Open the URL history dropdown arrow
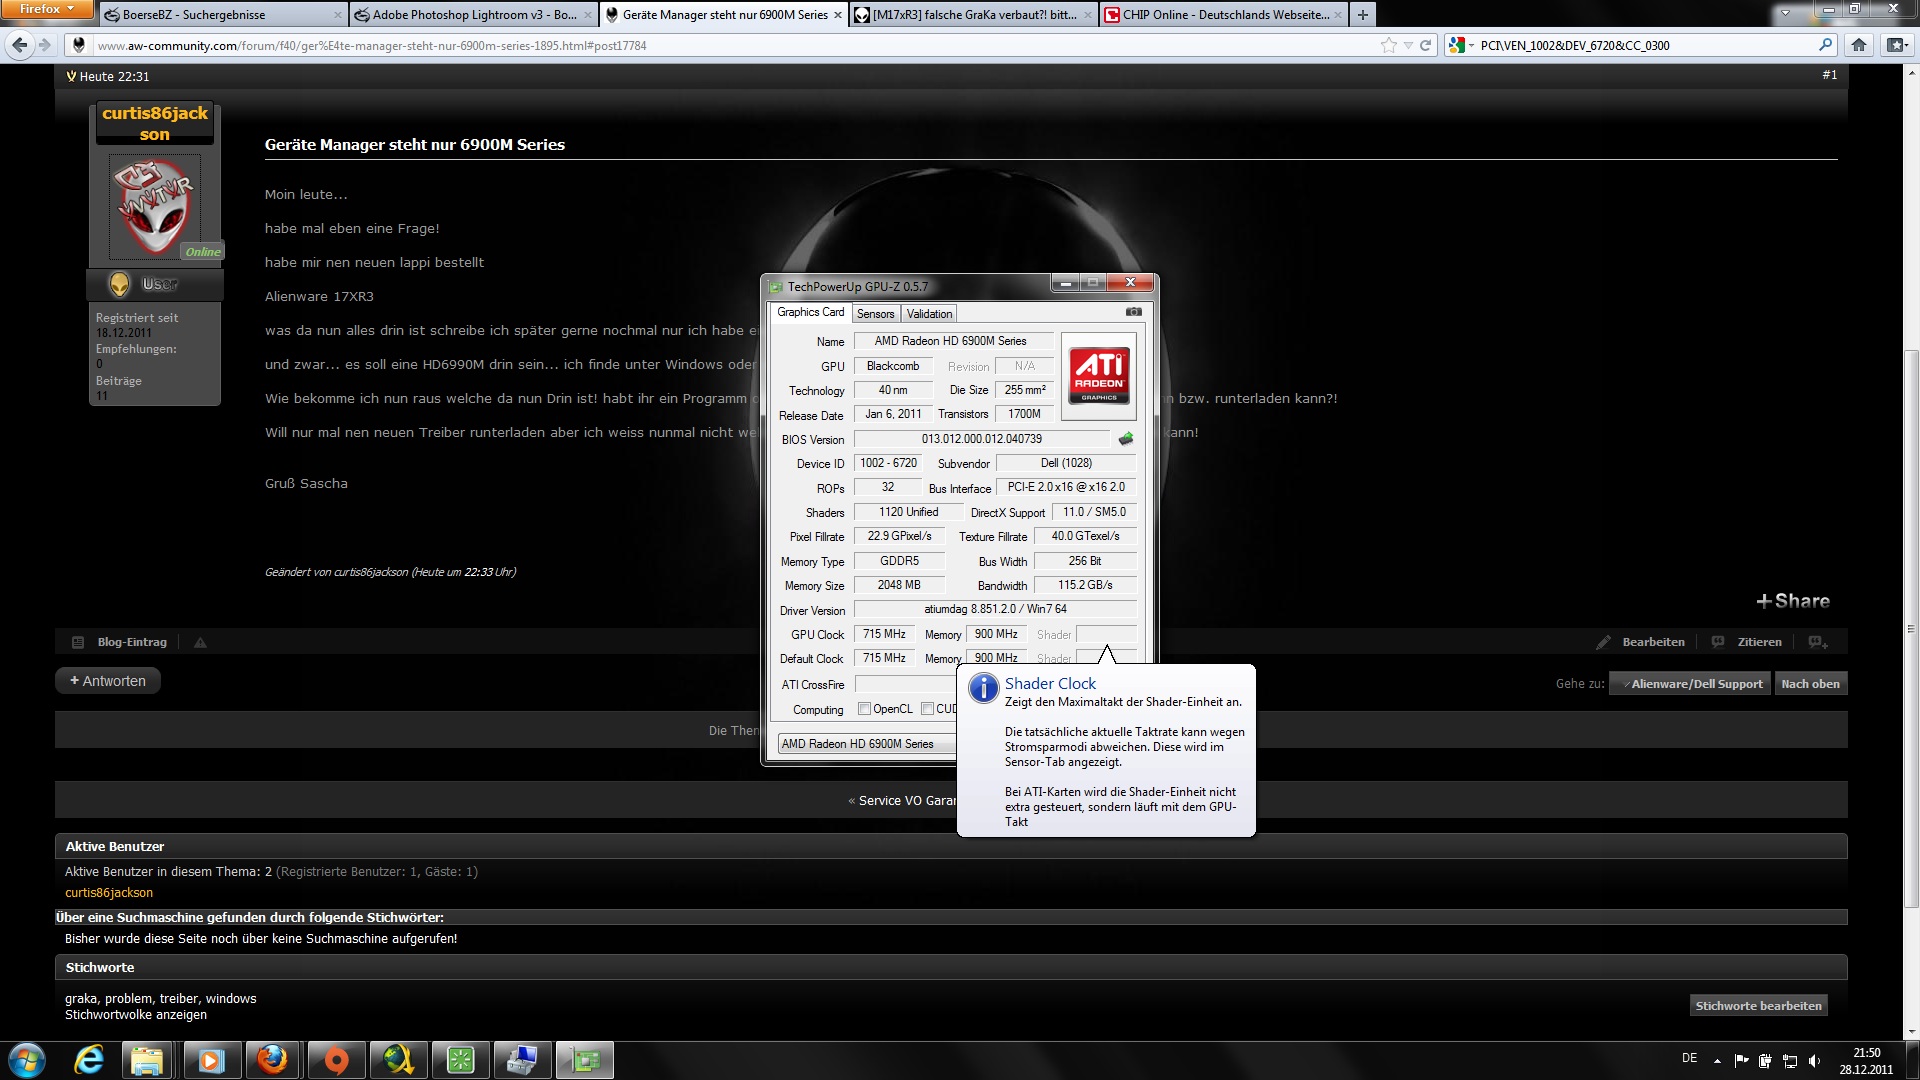The height and width of the screenshot is (1080, 1920). coord(1408,45)
